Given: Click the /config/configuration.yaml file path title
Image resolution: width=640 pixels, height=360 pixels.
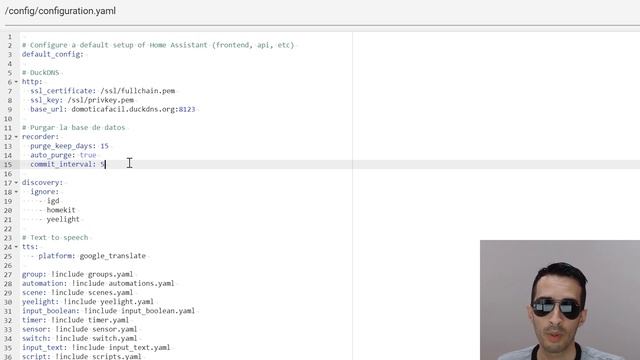Looking at the screenshot, I should pos(60,11).
